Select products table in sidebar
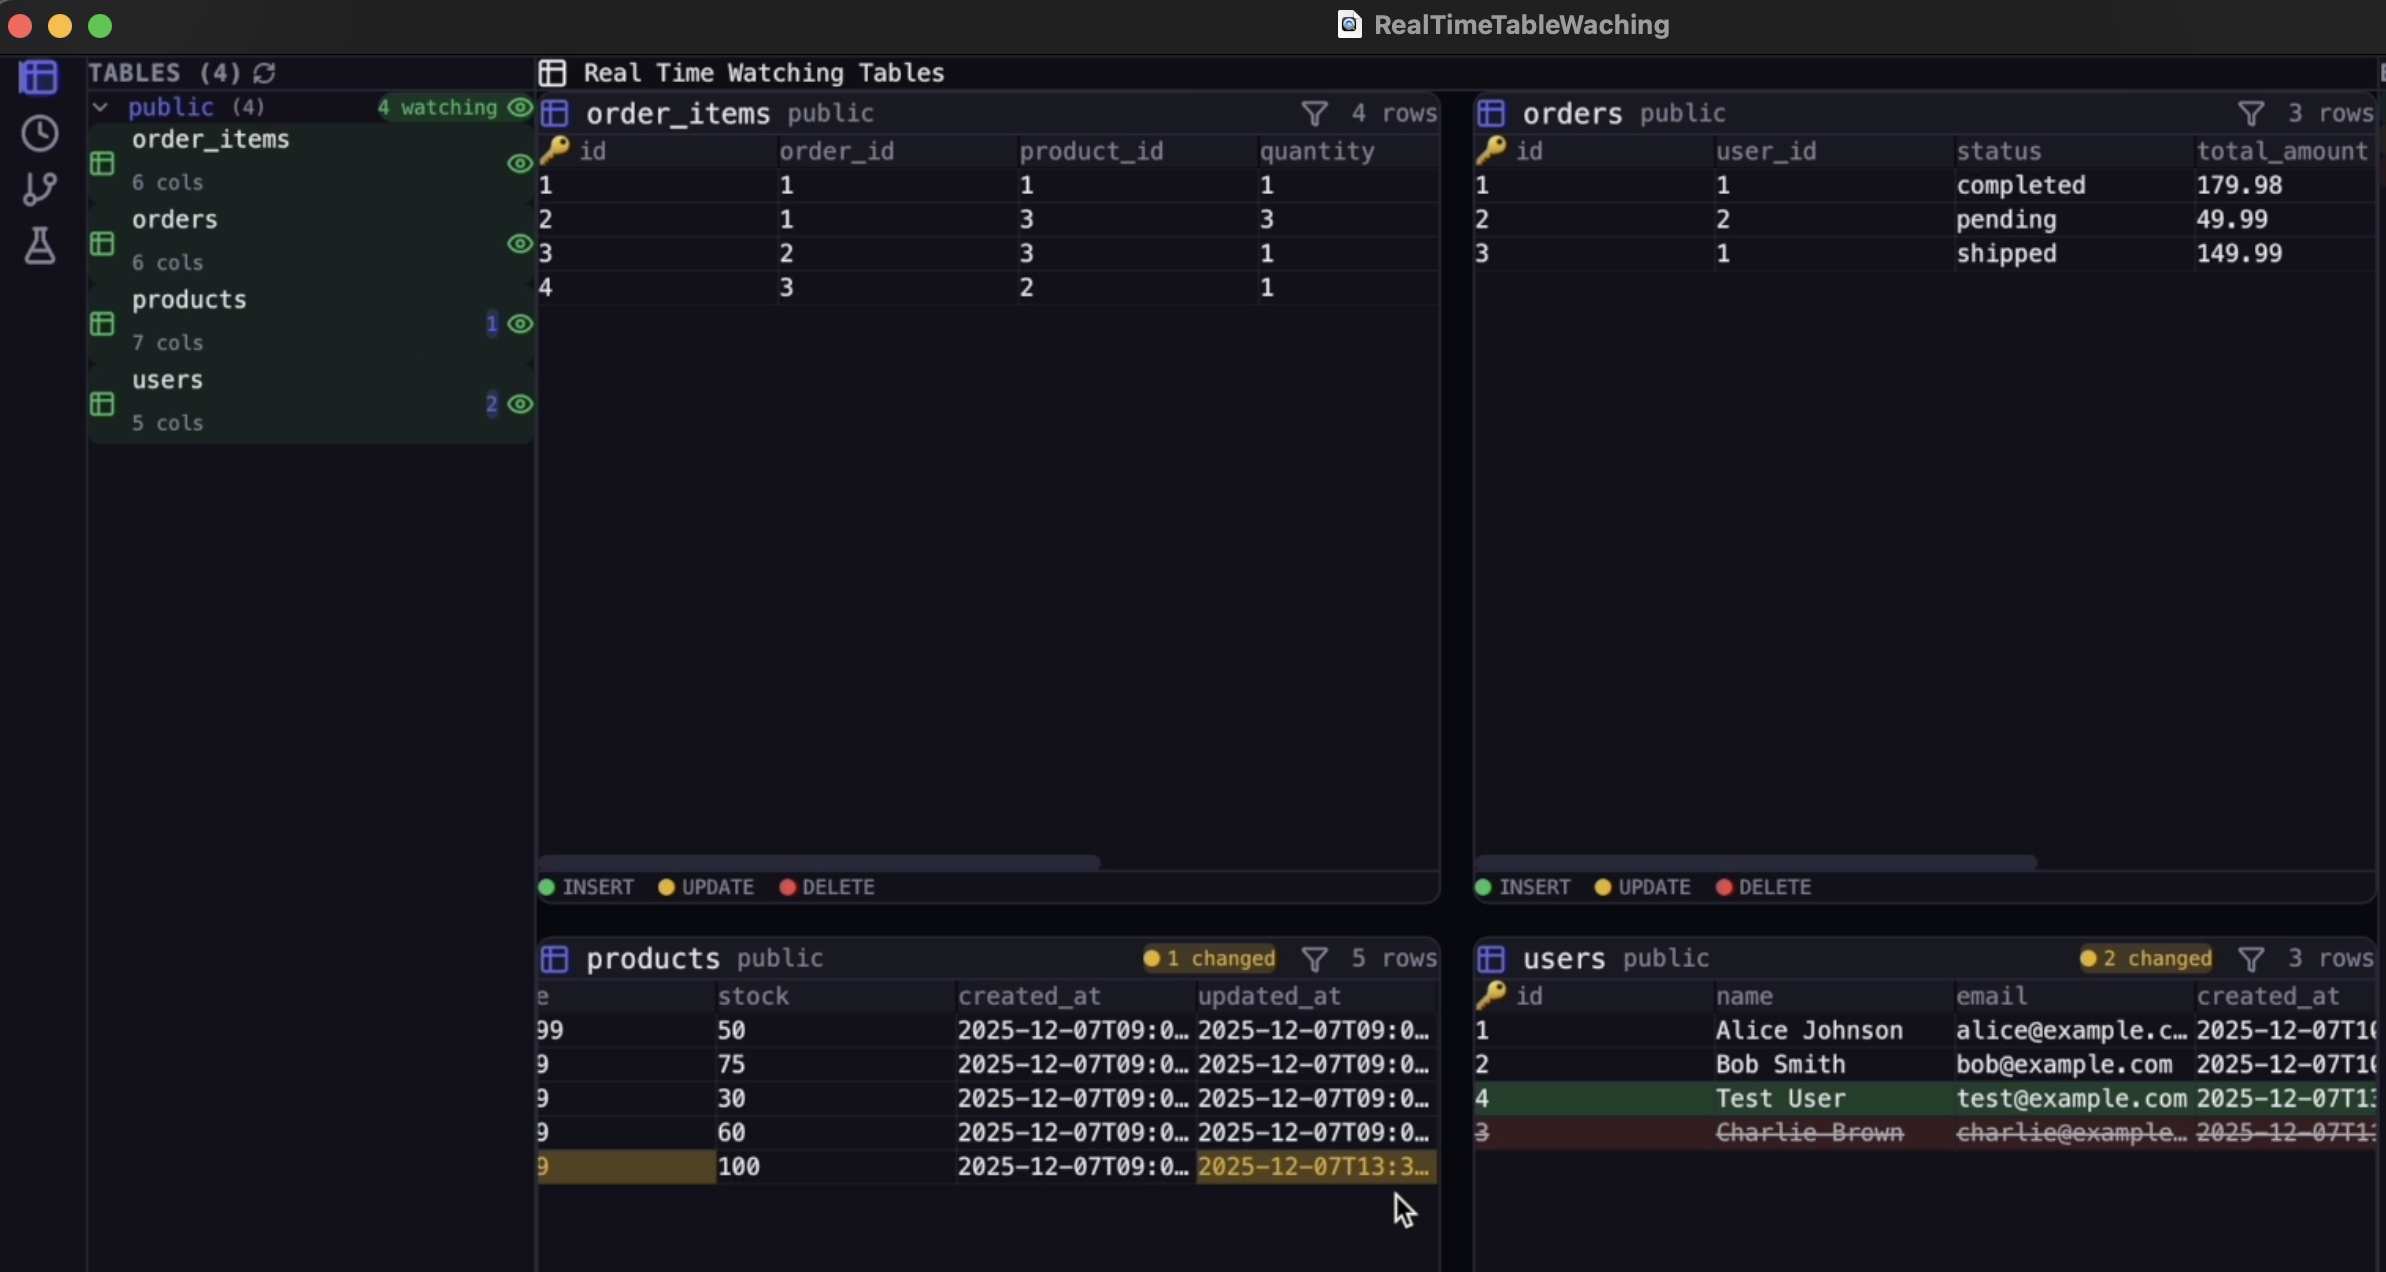This screenshot has height=1272, width=2386. [189, 300]
